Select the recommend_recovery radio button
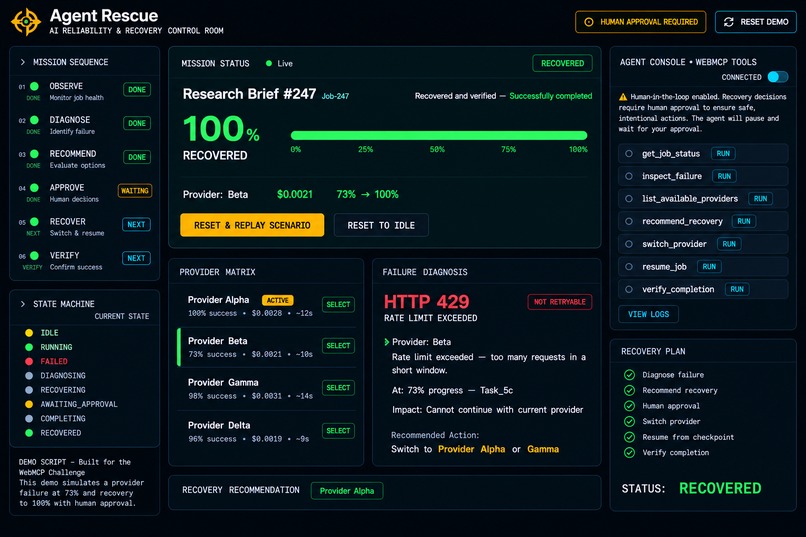806x537 pixels. (x=629, y=221)
